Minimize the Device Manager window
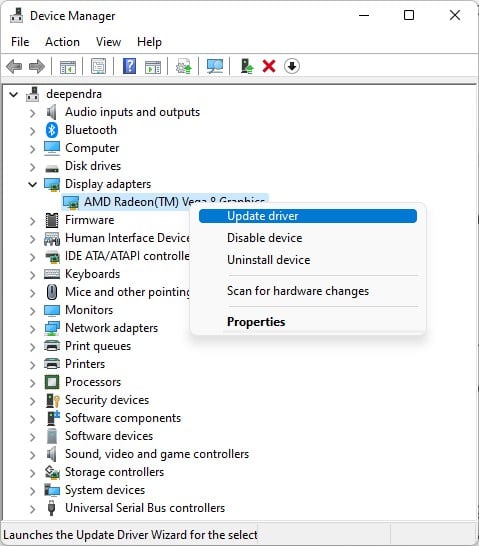The height and width of the screenshot is (546, 479). click(364, 15)
